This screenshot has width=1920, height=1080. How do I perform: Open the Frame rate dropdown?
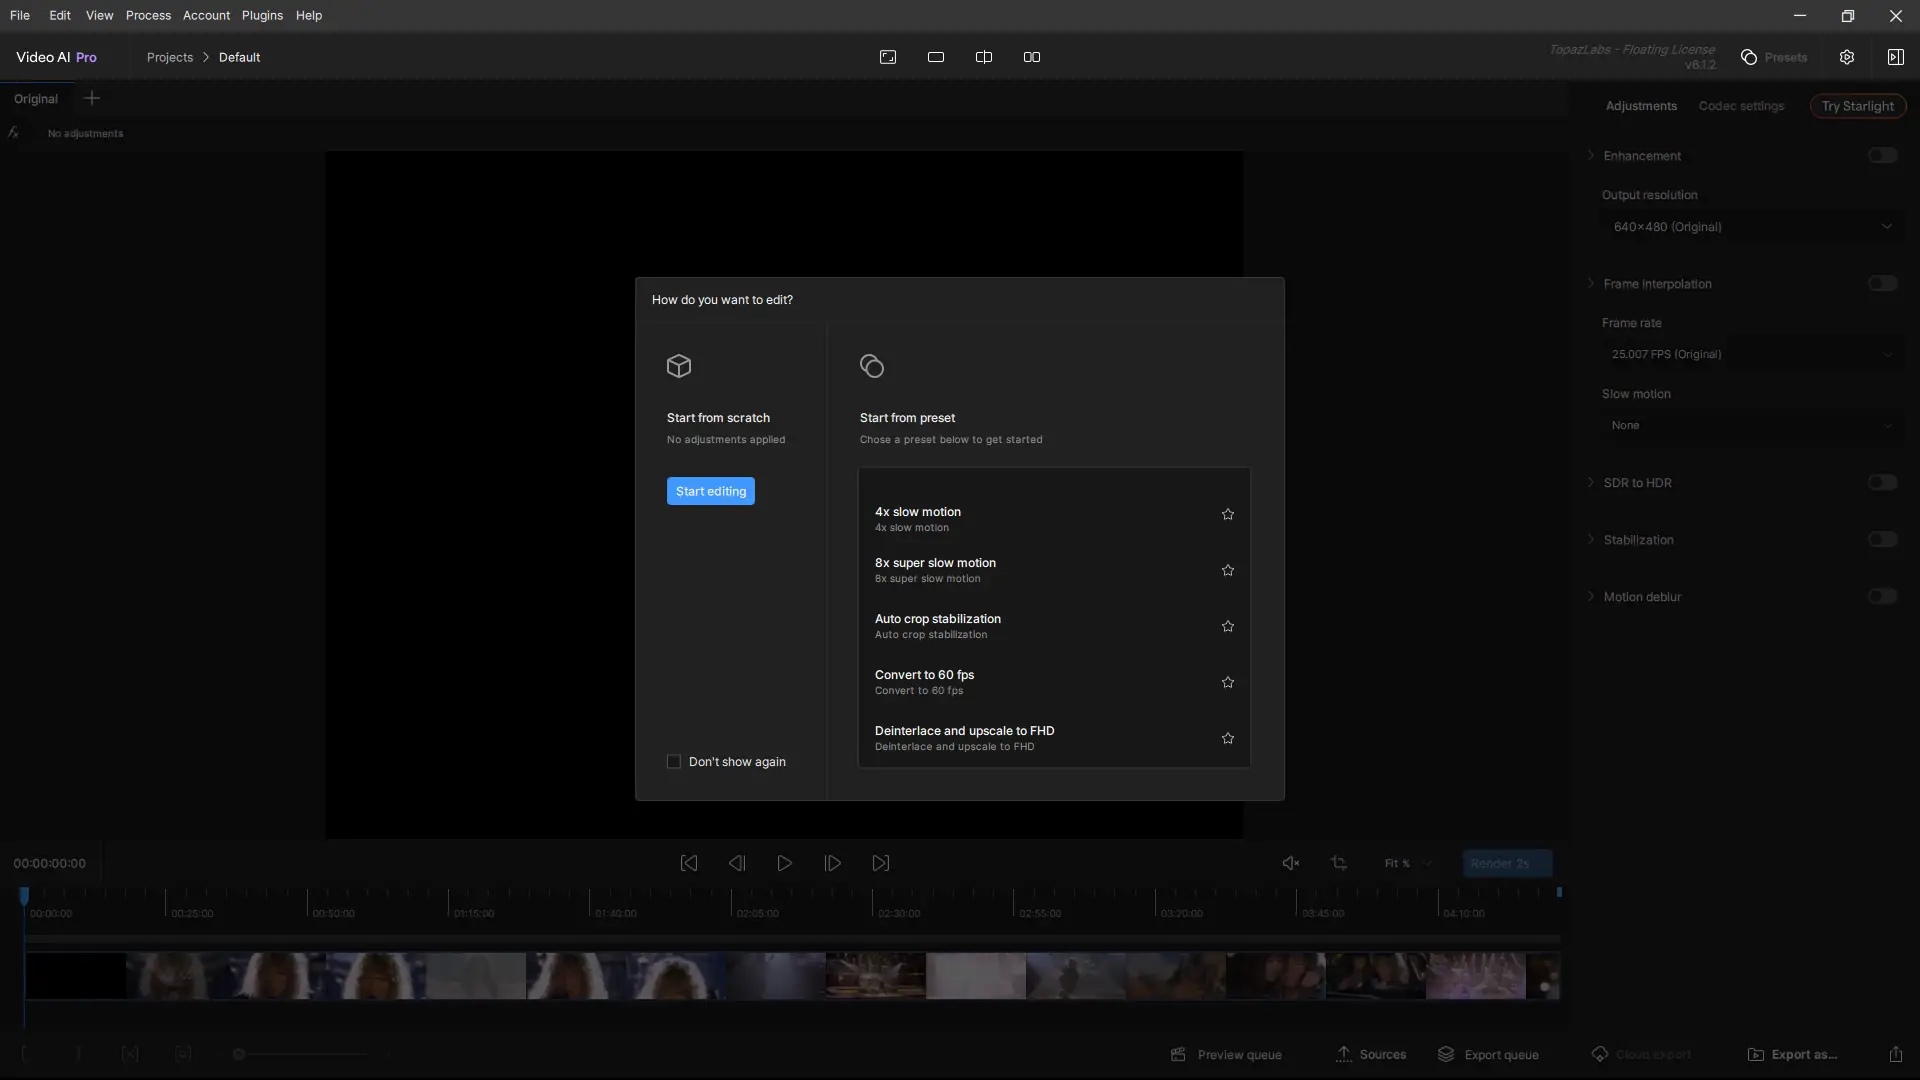(1751, 354)
